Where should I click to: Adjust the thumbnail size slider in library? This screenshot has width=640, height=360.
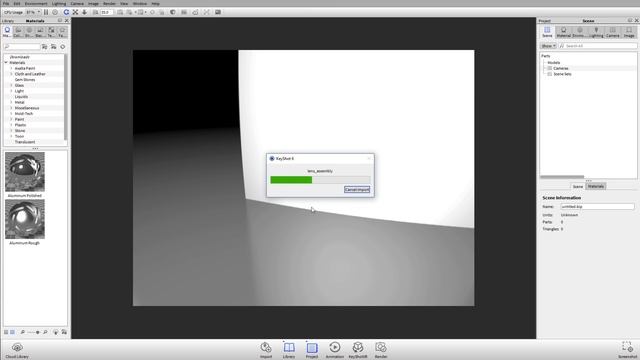pos(34,332)
